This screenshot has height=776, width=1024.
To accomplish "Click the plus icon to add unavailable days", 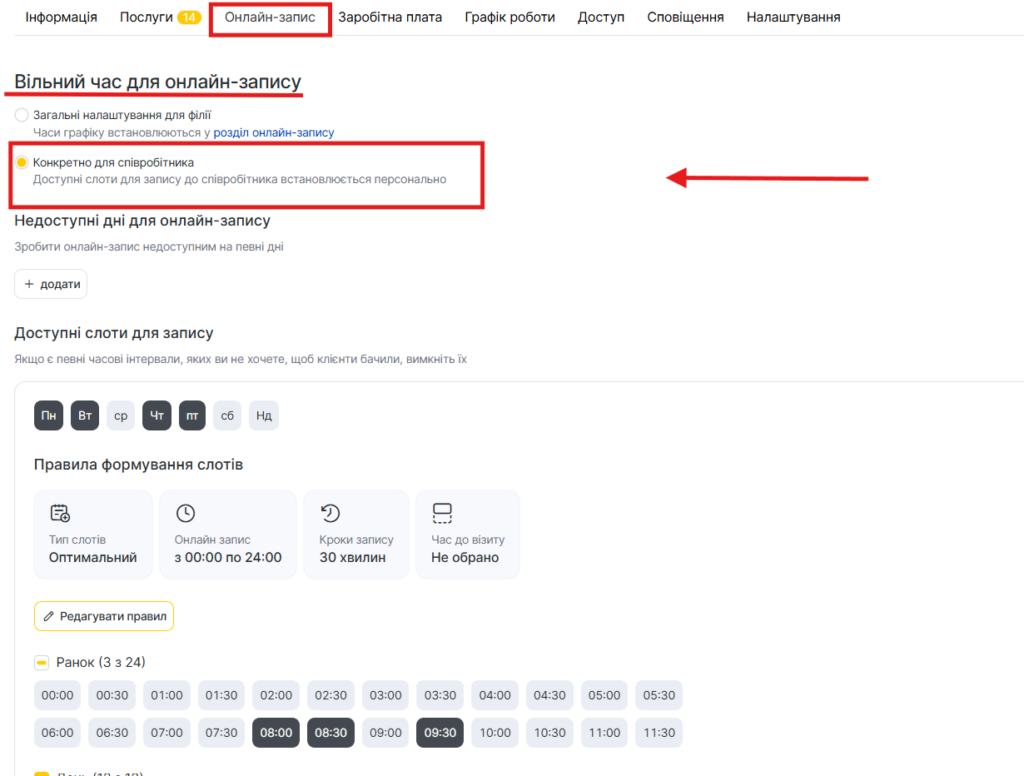I will (29, 284).
